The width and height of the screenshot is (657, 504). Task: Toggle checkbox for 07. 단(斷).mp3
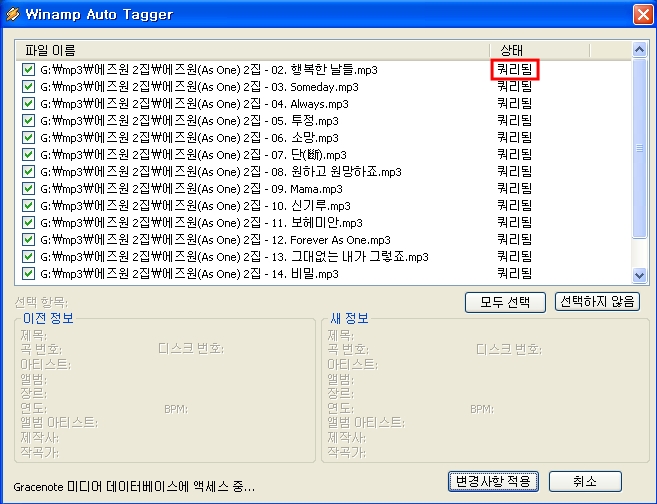pos(28,155)
